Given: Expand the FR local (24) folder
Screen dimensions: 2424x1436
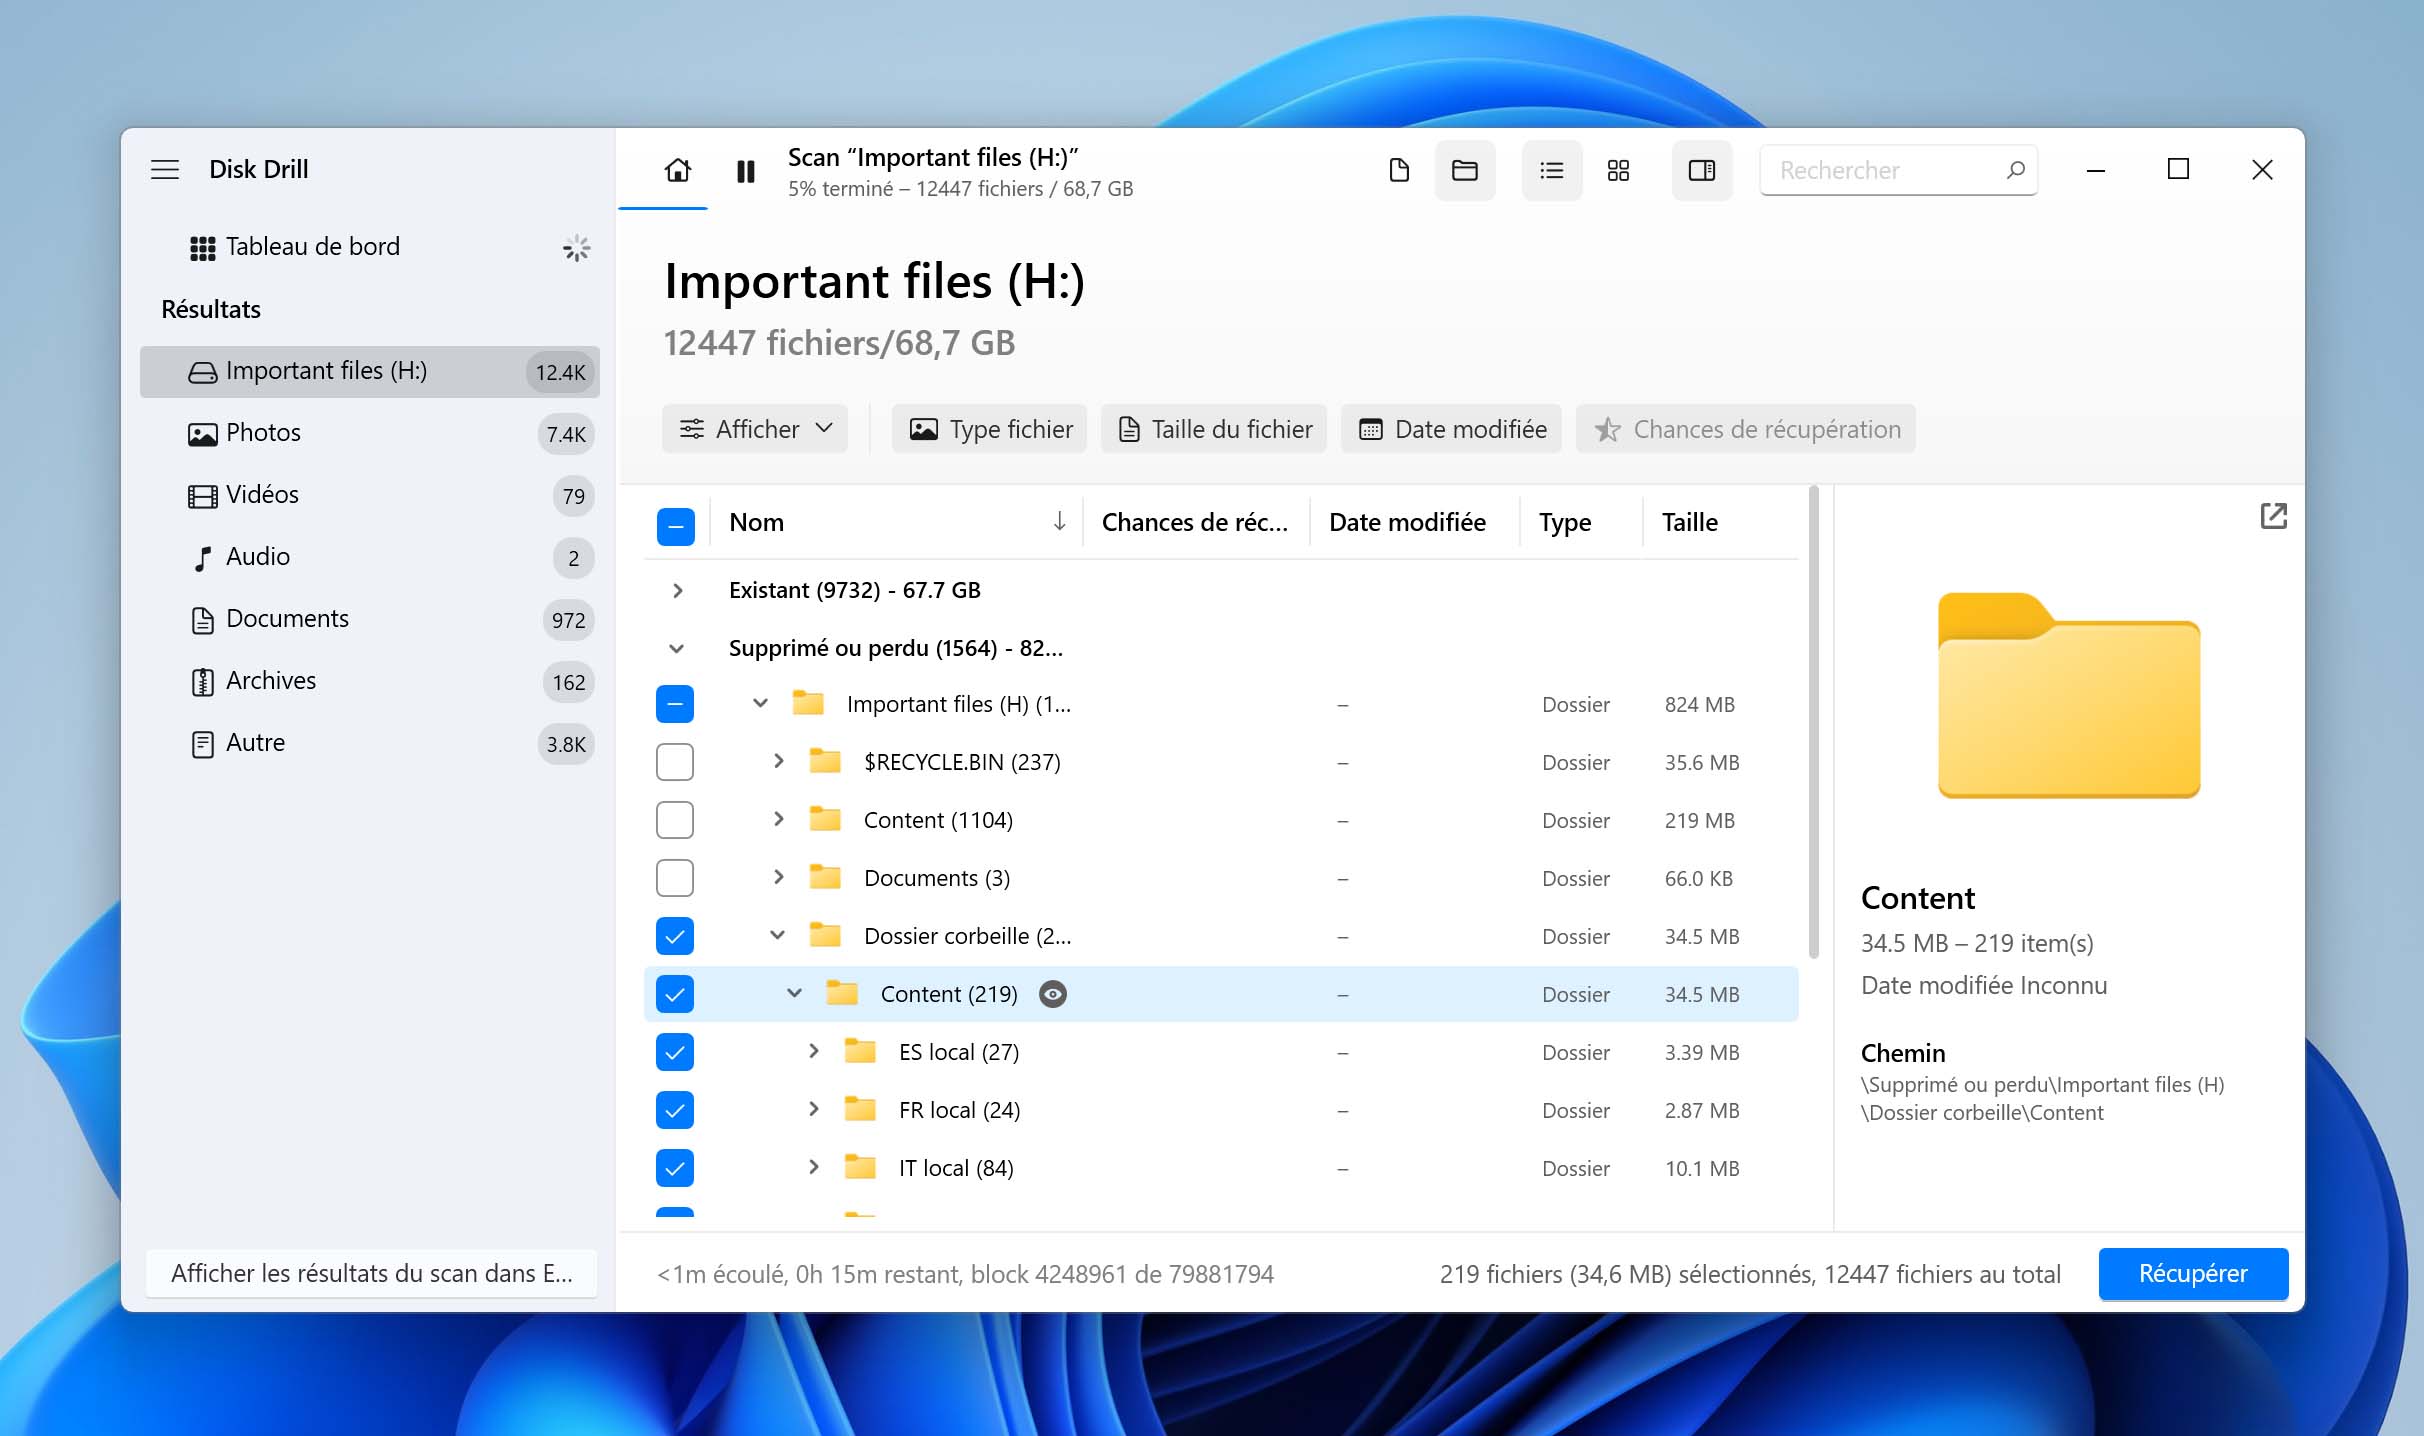Looking at the screenshot, I should 813,1109.
